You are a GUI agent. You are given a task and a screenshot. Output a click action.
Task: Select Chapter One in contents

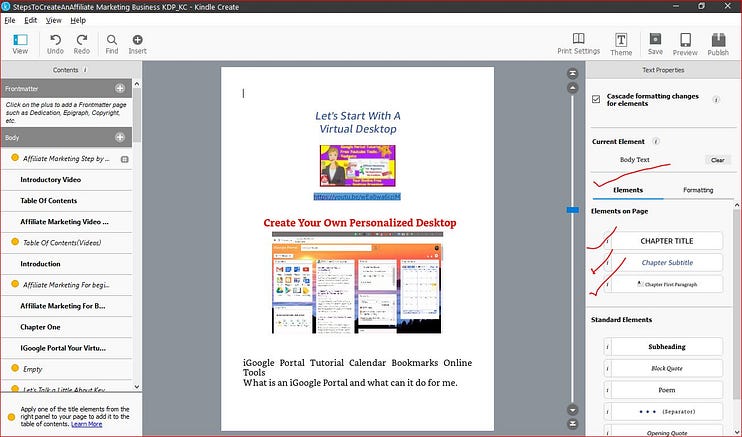[66, 327]
